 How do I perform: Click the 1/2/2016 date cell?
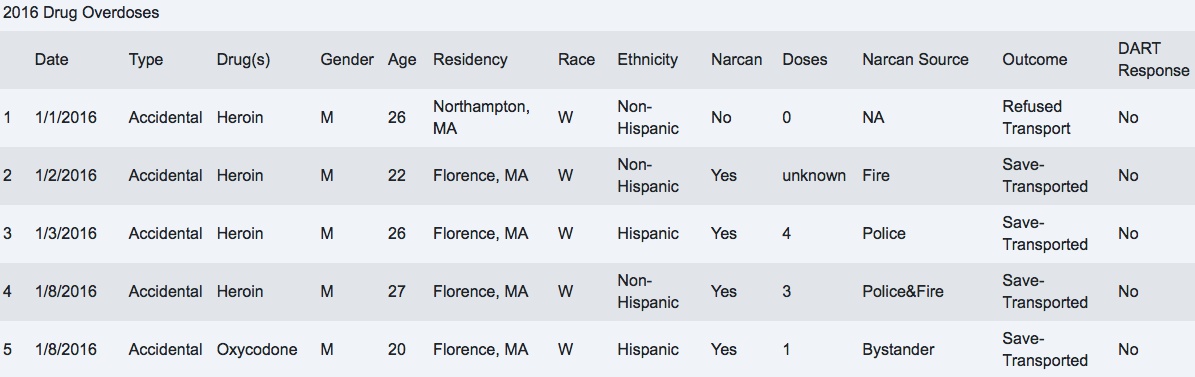(x=66, y=175)
